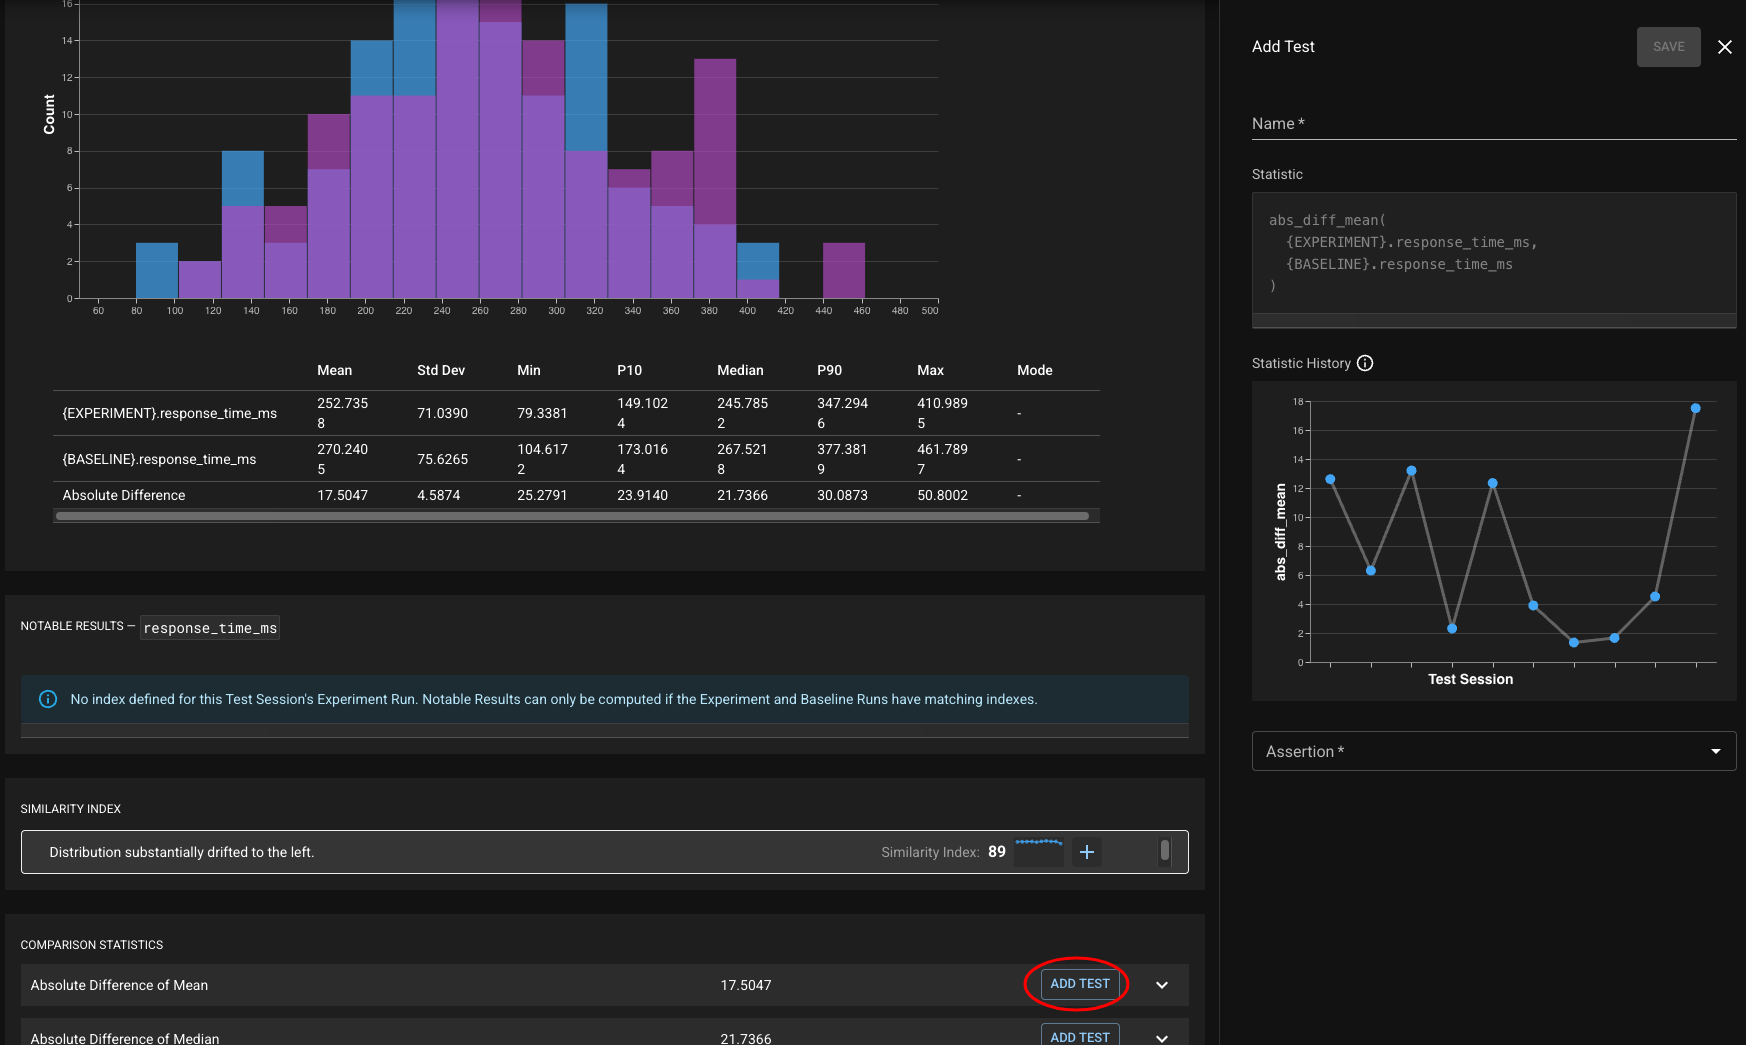Grab the scrollbar handle in Similarity Index row
The width and height of the screenshot is (1746, 1045).
click(x=1164, y=851)
